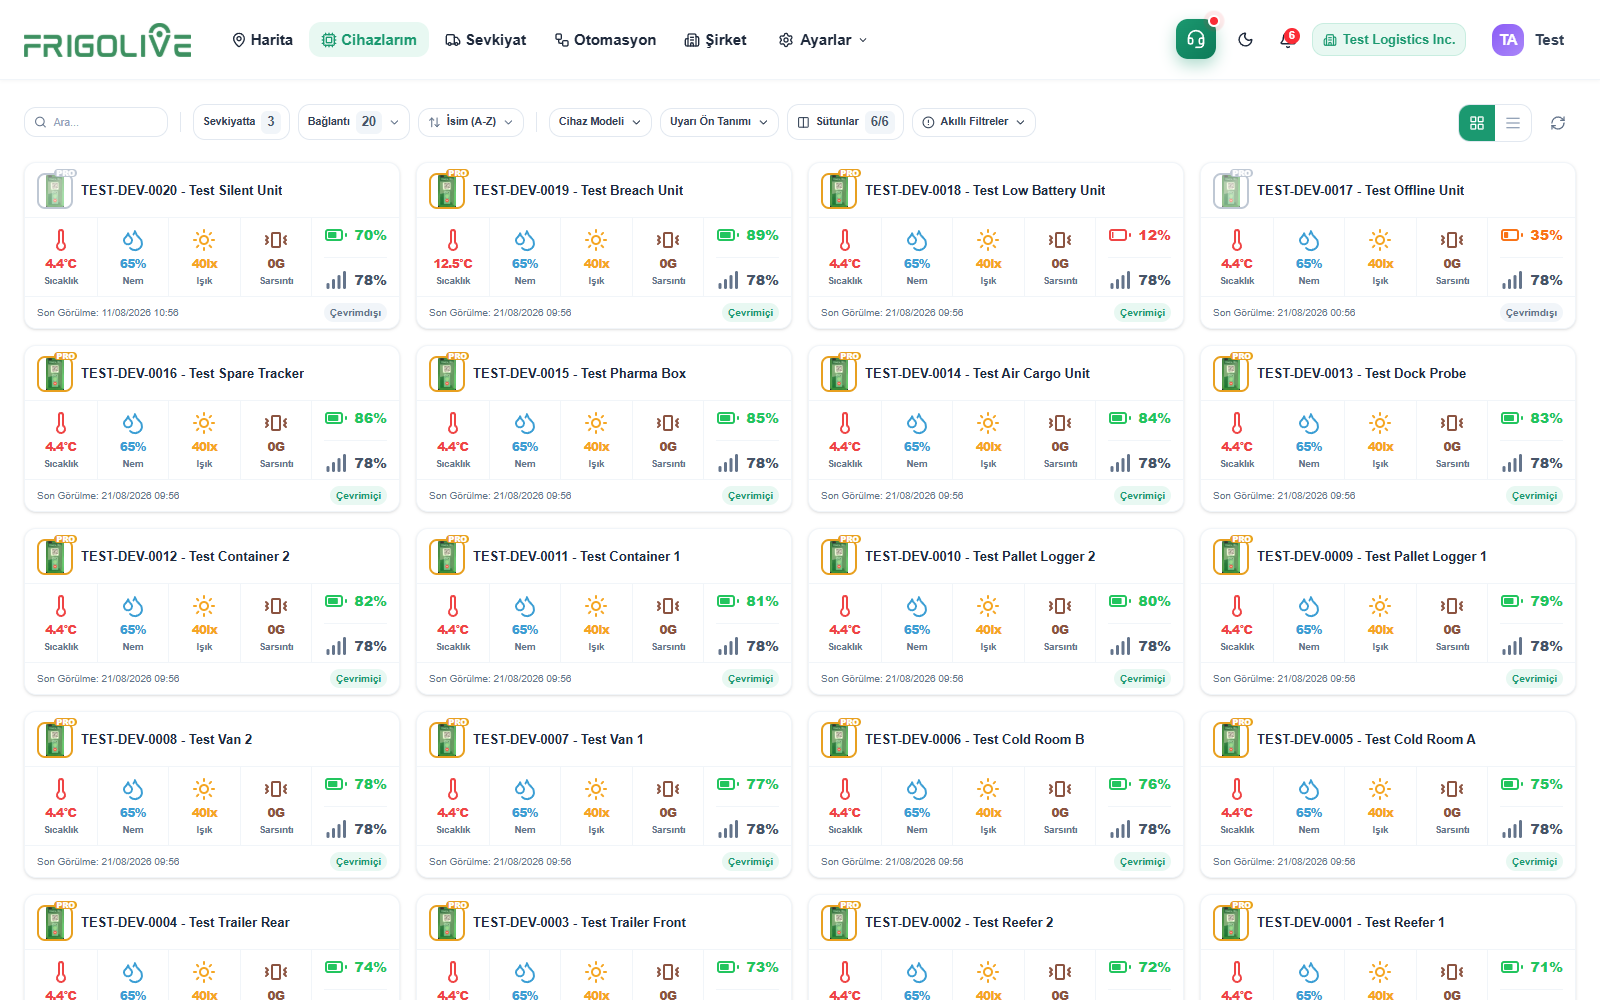Open the Otomasyon tab
The height and width of the screenshot is (1000, 1600).
[x=605, y=40]
